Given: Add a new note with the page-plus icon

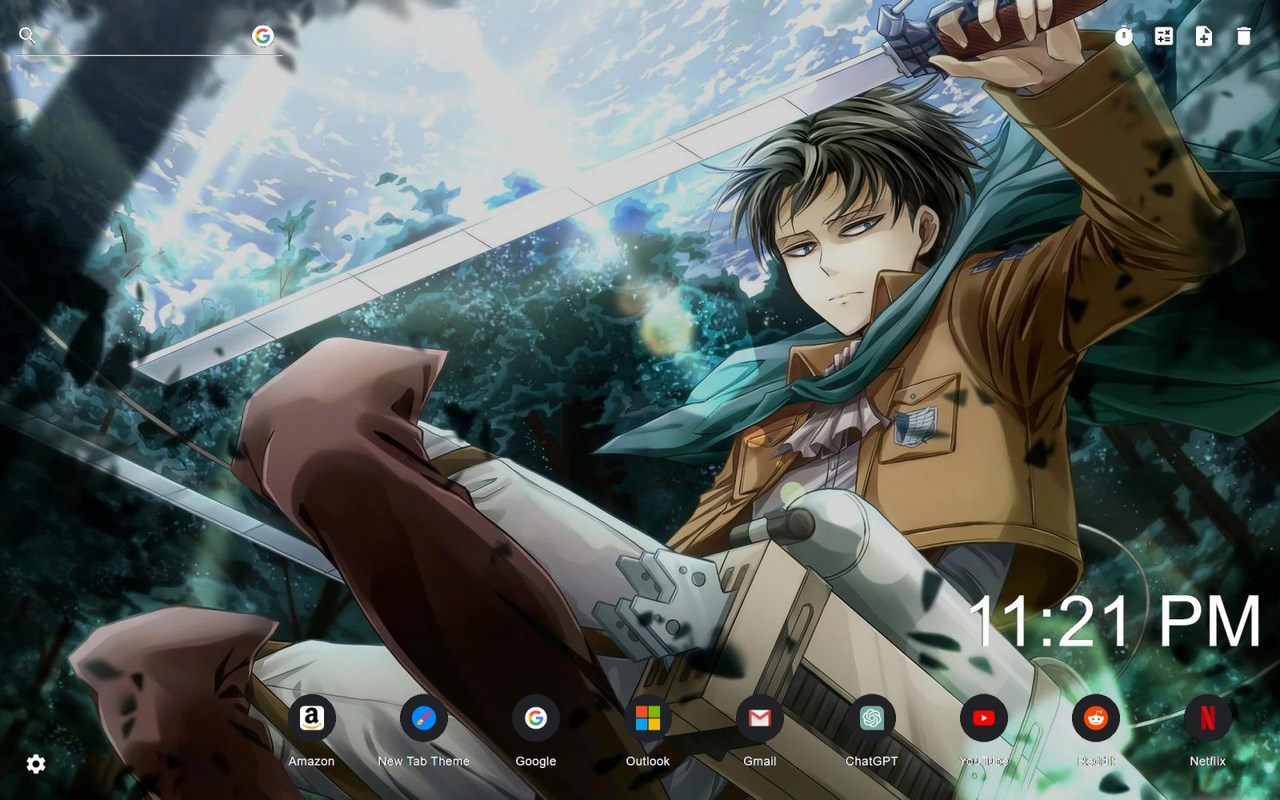Looking at the screenshot, I should pos(1204,37).
